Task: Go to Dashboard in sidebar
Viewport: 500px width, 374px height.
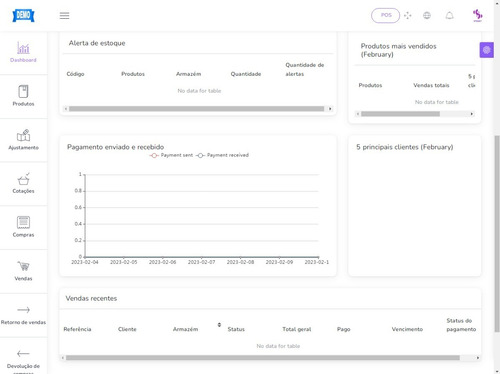Action: 23,52
